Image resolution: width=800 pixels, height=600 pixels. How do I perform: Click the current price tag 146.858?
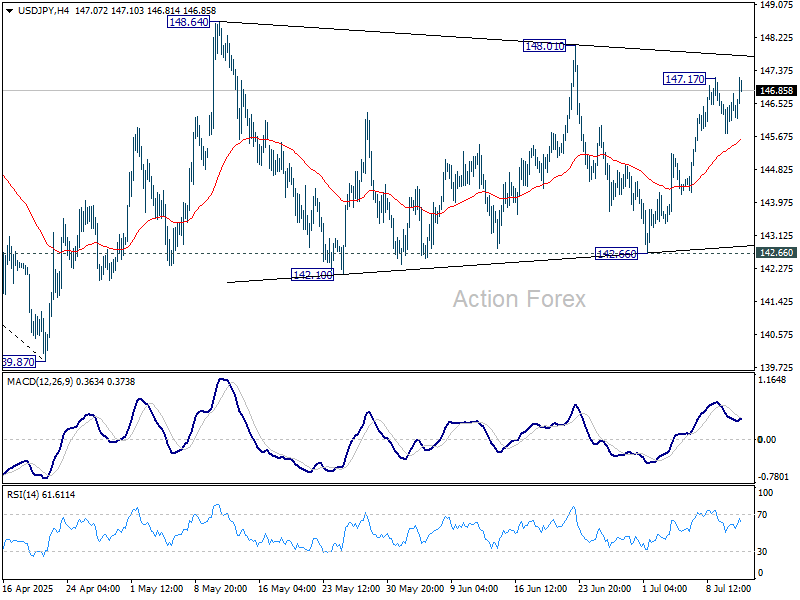[776, 90]
